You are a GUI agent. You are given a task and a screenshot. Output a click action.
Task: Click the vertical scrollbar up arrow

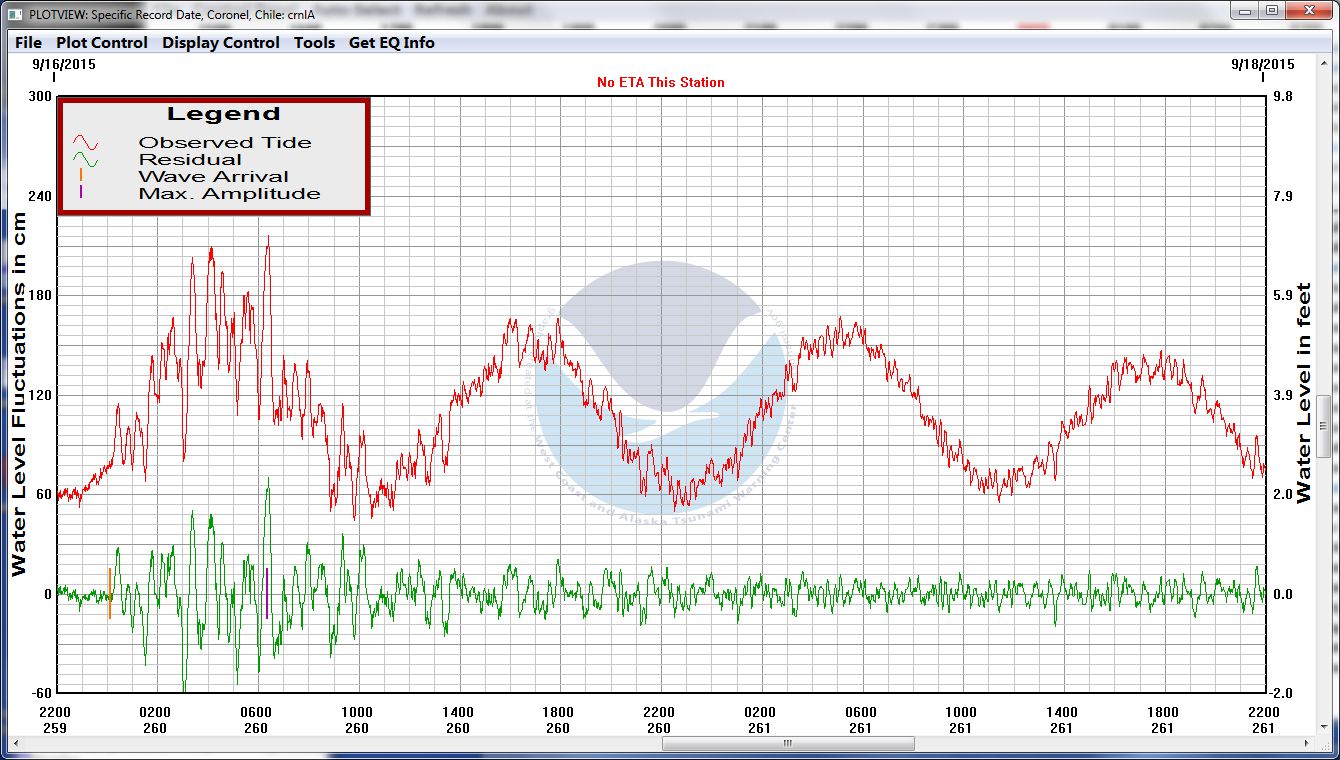click(1323, 62)
